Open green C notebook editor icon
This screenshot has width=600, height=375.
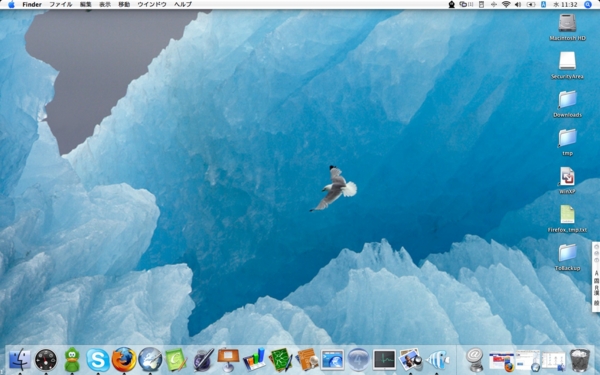click(176, 360)
